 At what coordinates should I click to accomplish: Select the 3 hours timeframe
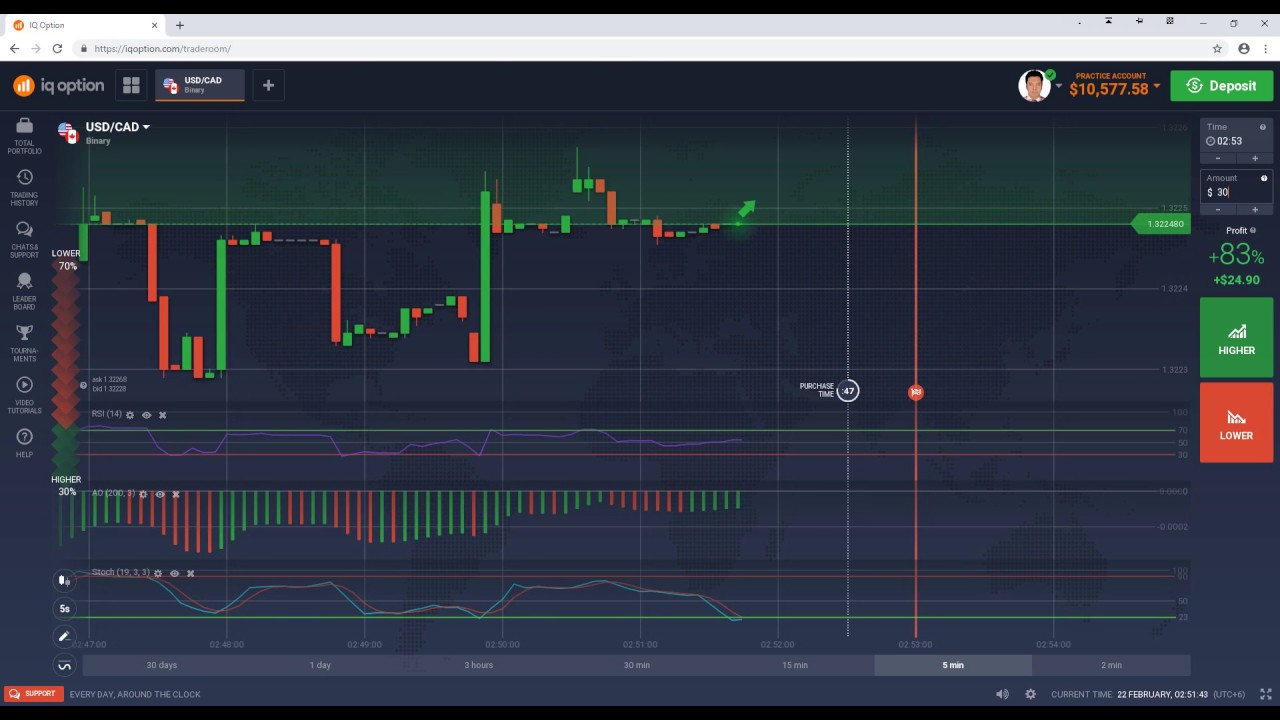point(478,665)
